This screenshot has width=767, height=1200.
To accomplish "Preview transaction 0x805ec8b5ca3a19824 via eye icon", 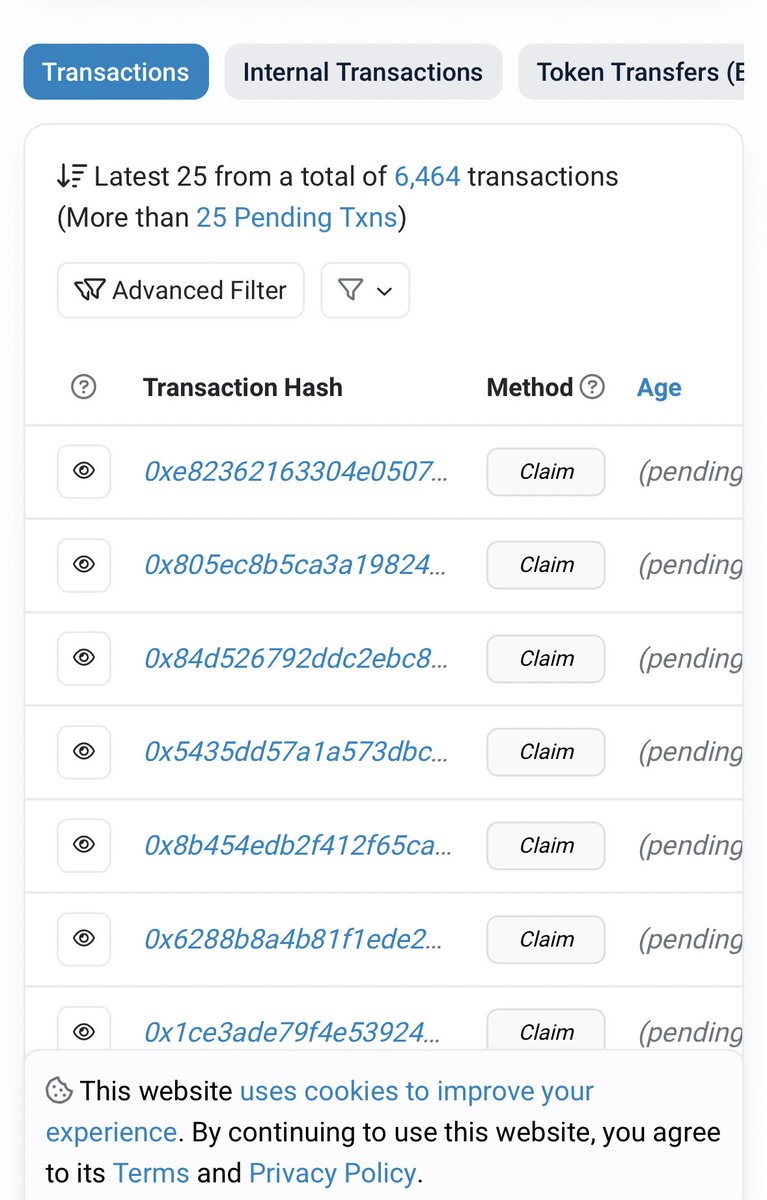I will click(x=84, y=565).
